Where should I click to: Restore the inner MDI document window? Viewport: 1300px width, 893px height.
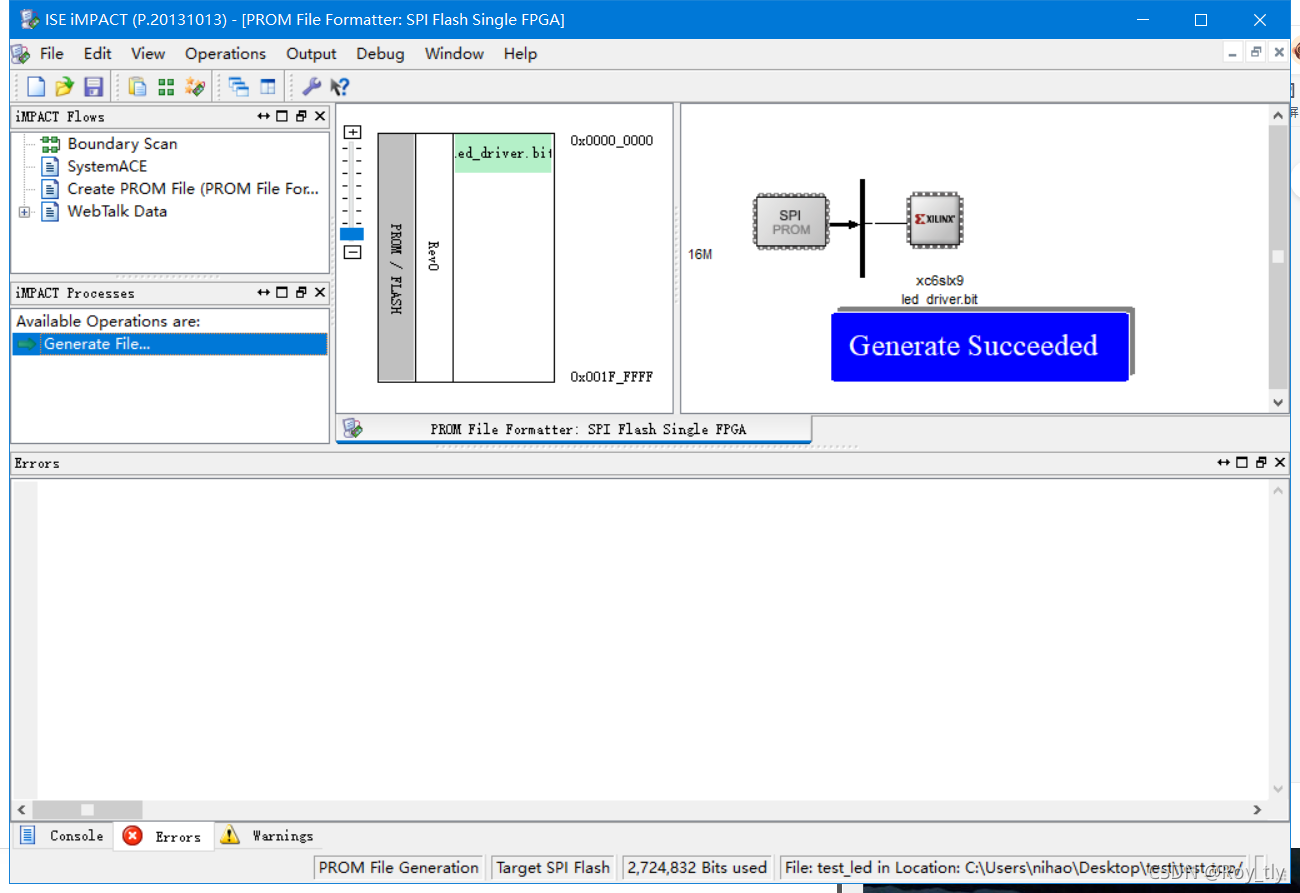[1256, 53]
